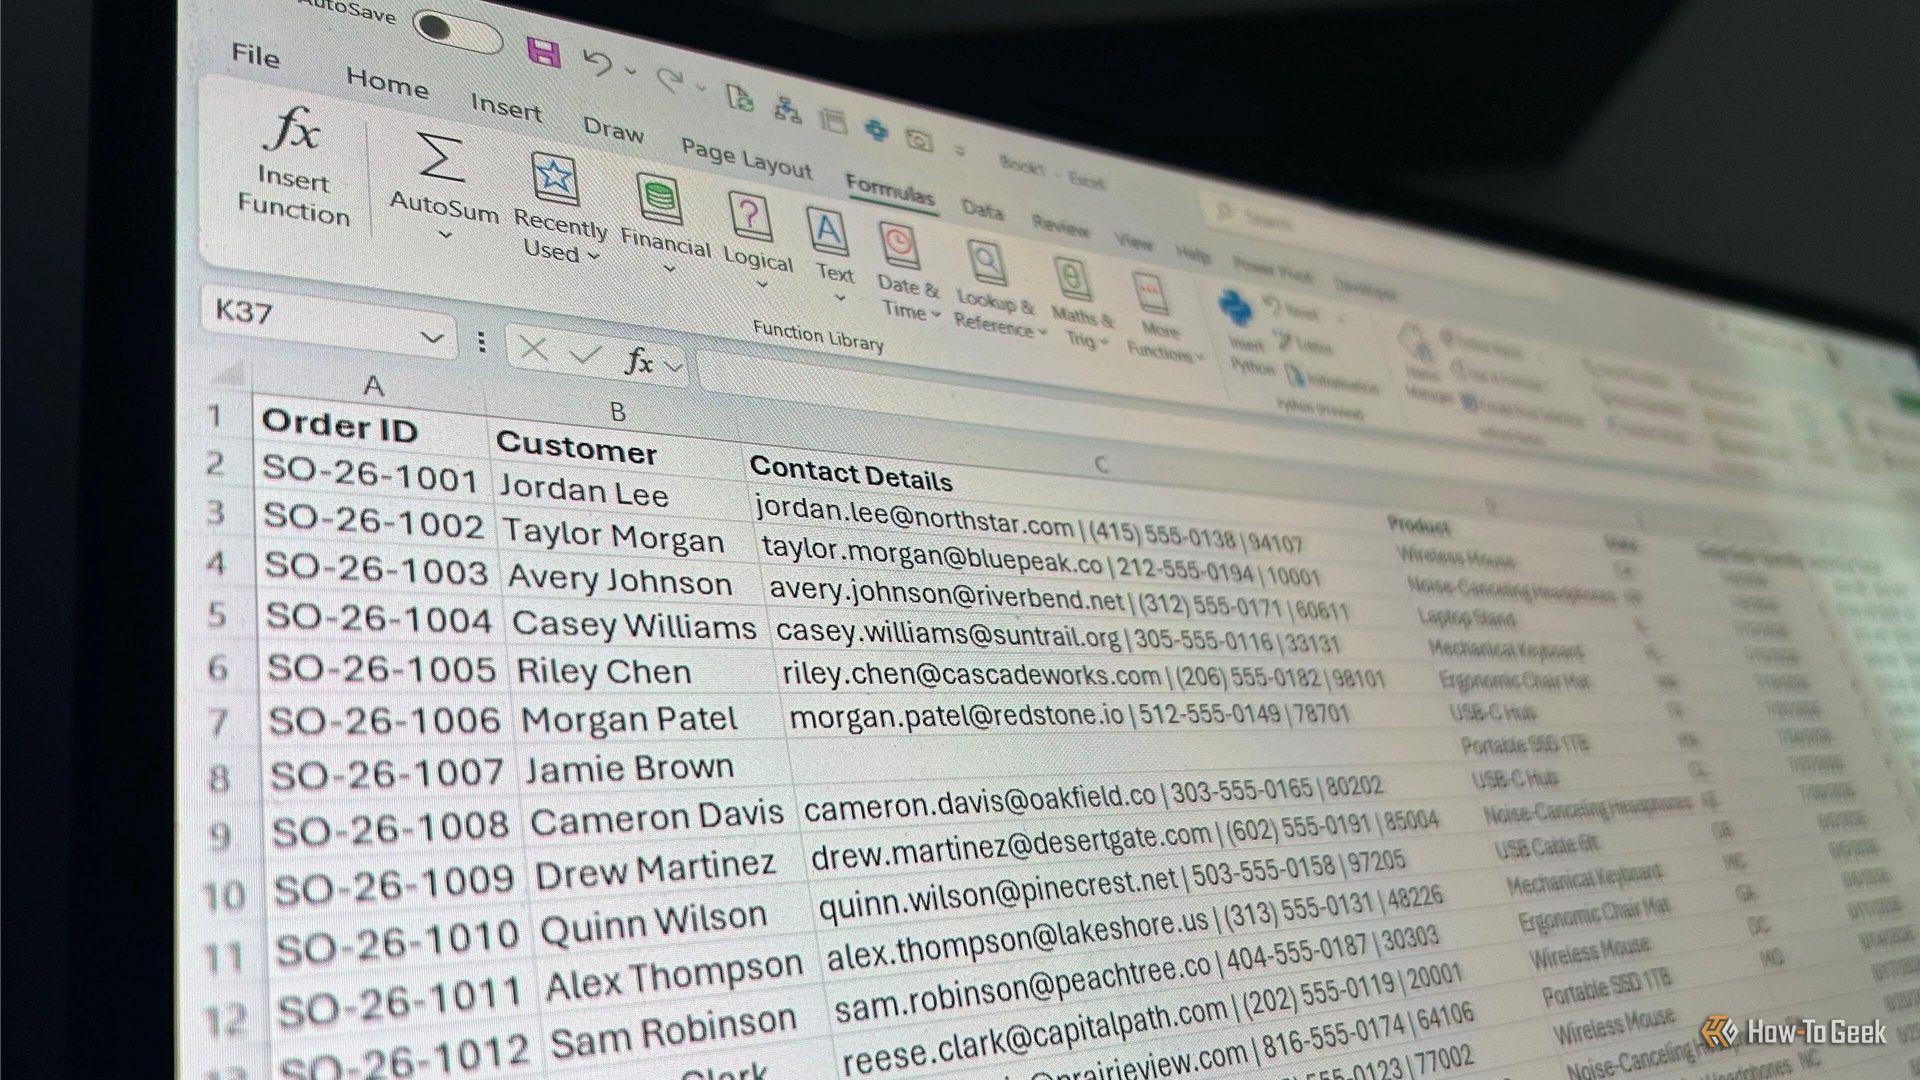Viewport: 1920px width, 1080px height.
Task: Undo the last action
Action: (x=597, y=63)
